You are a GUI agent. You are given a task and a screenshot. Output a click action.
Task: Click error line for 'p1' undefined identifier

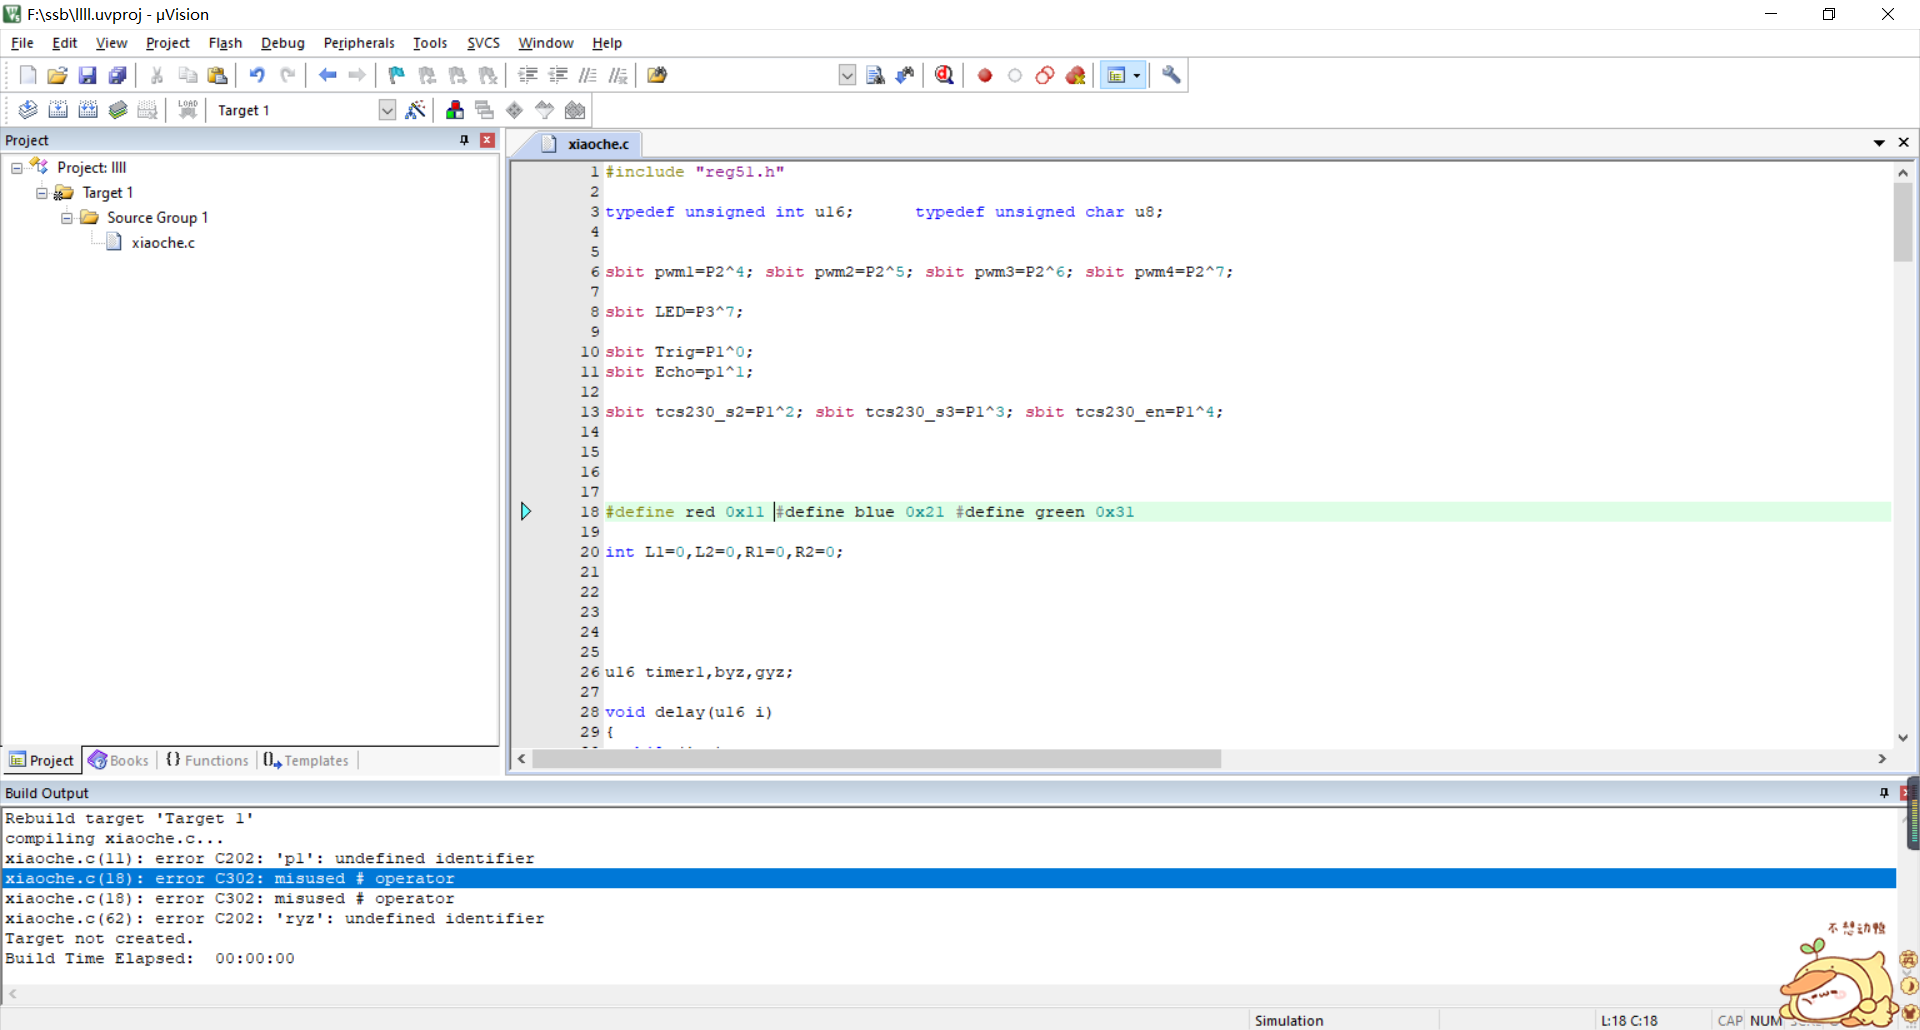[270, 858]
